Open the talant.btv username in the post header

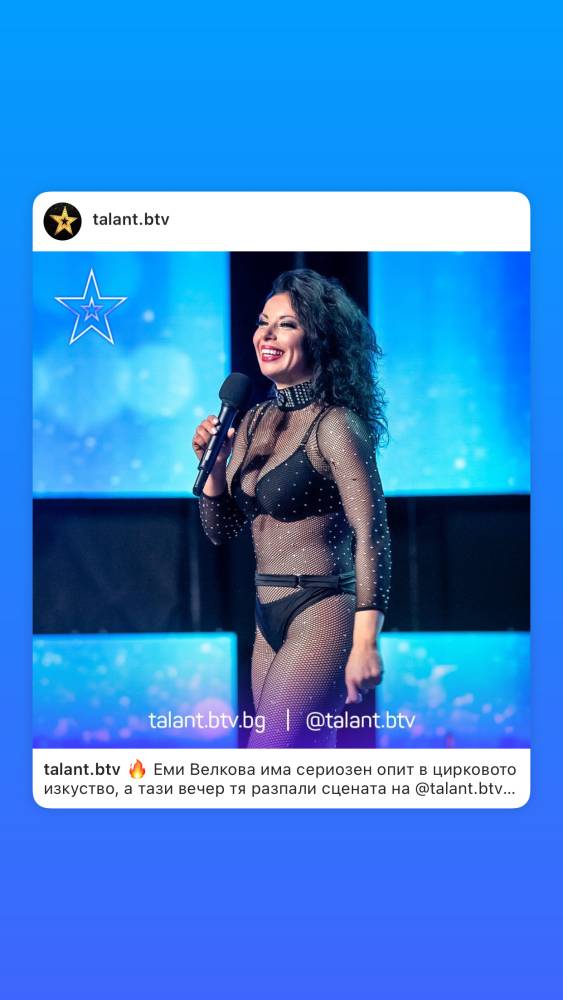pyautogui.click(x=131, y=219)
